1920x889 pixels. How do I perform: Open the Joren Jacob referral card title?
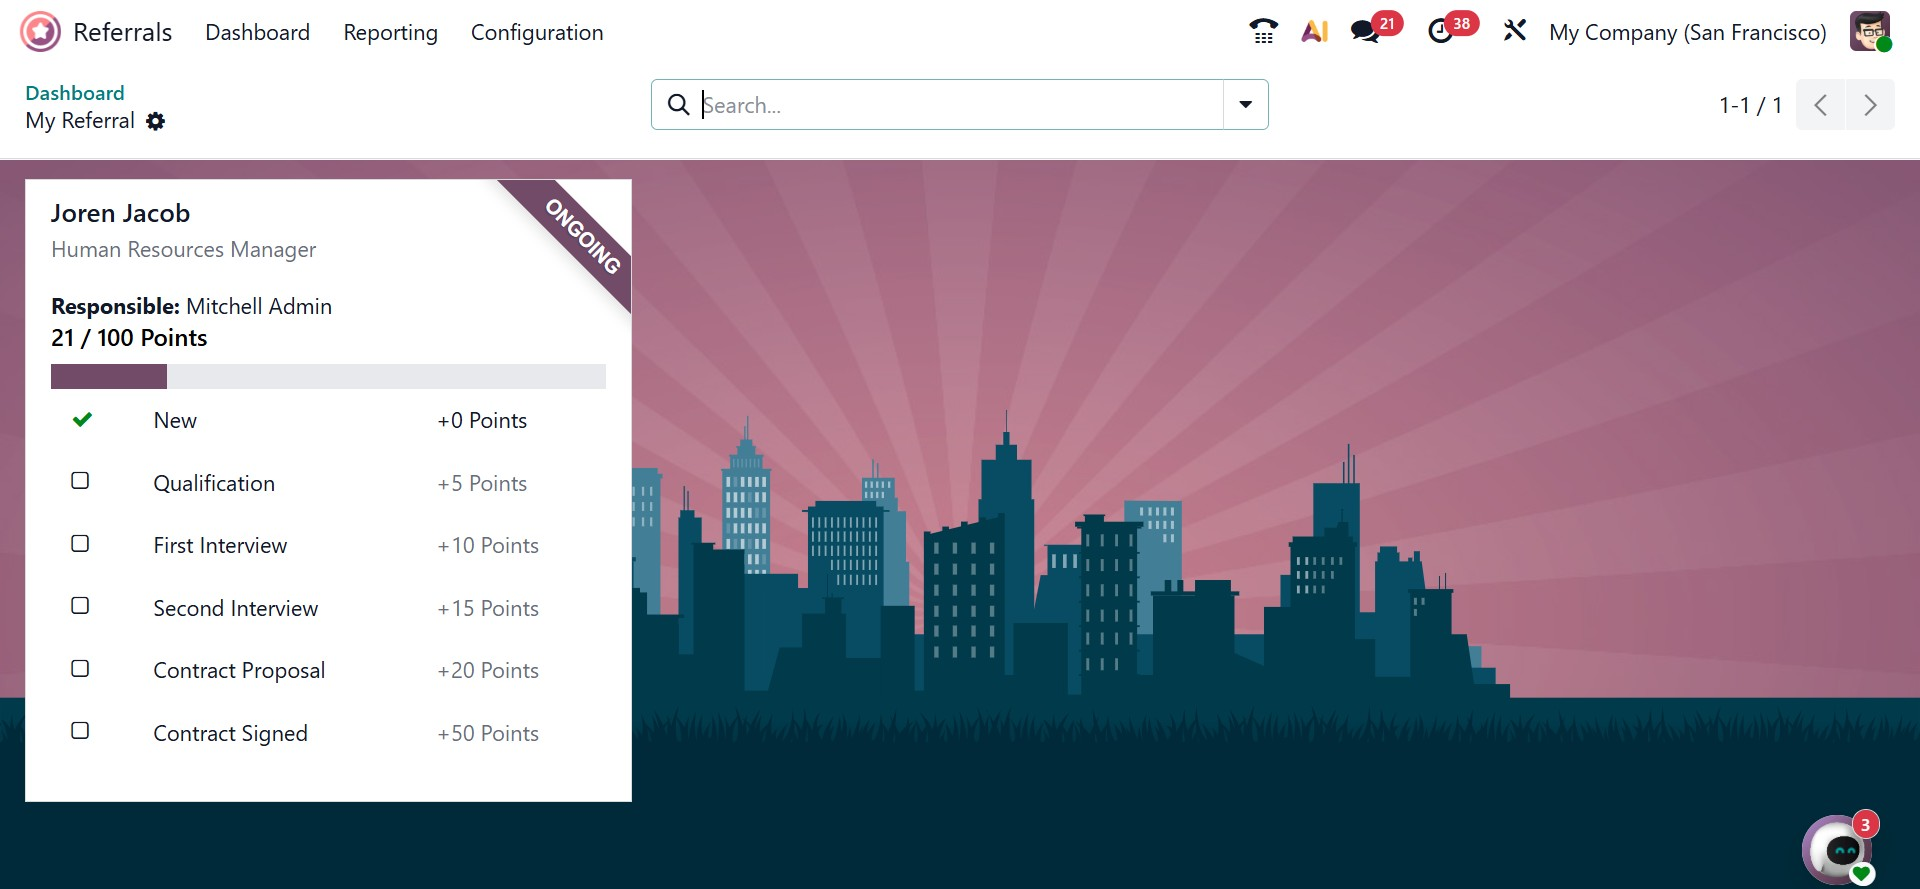[x=120, y=213]
